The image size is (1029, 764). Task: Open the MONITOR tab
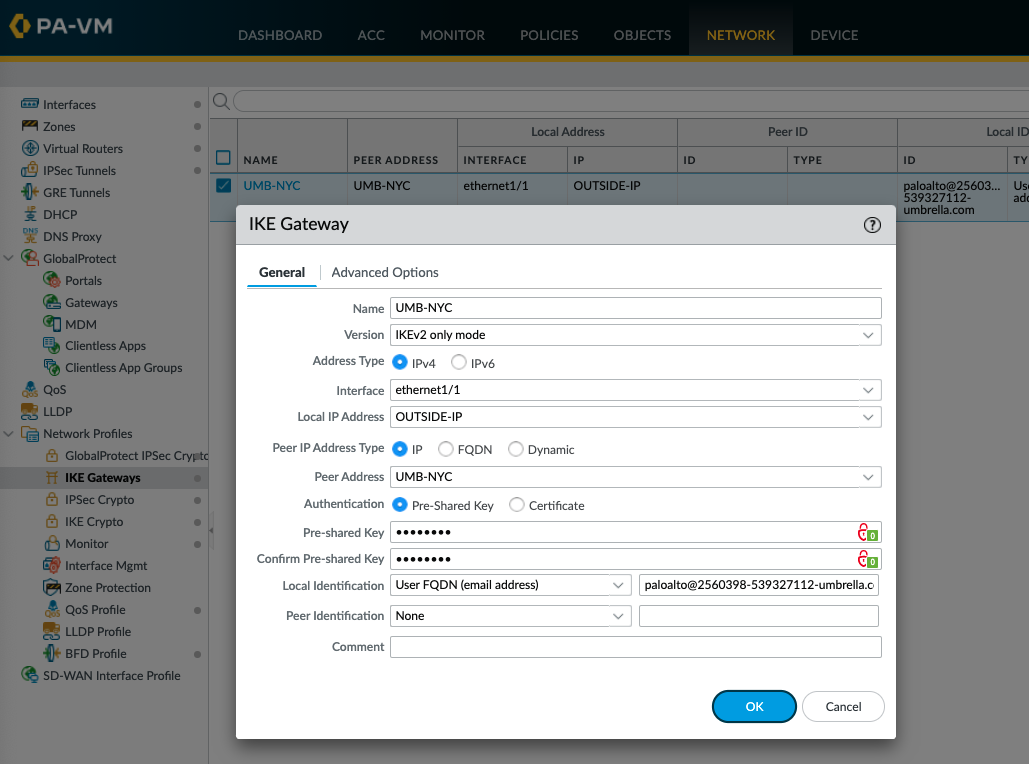(x=452, y=35)
